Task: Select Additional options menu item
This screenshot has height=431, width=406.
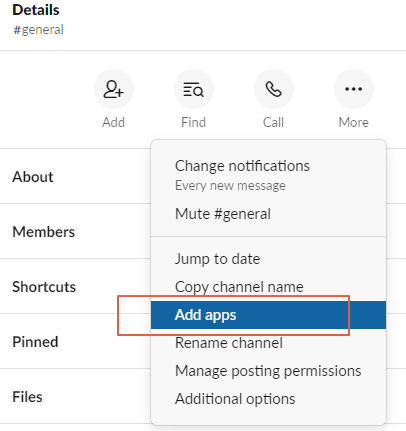Action: (268, 399)
